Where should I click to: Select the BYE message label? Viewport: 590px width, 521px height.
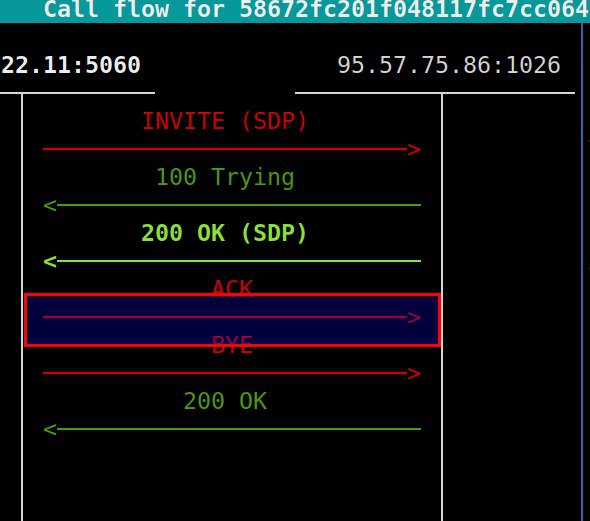[x=232, y=345]
